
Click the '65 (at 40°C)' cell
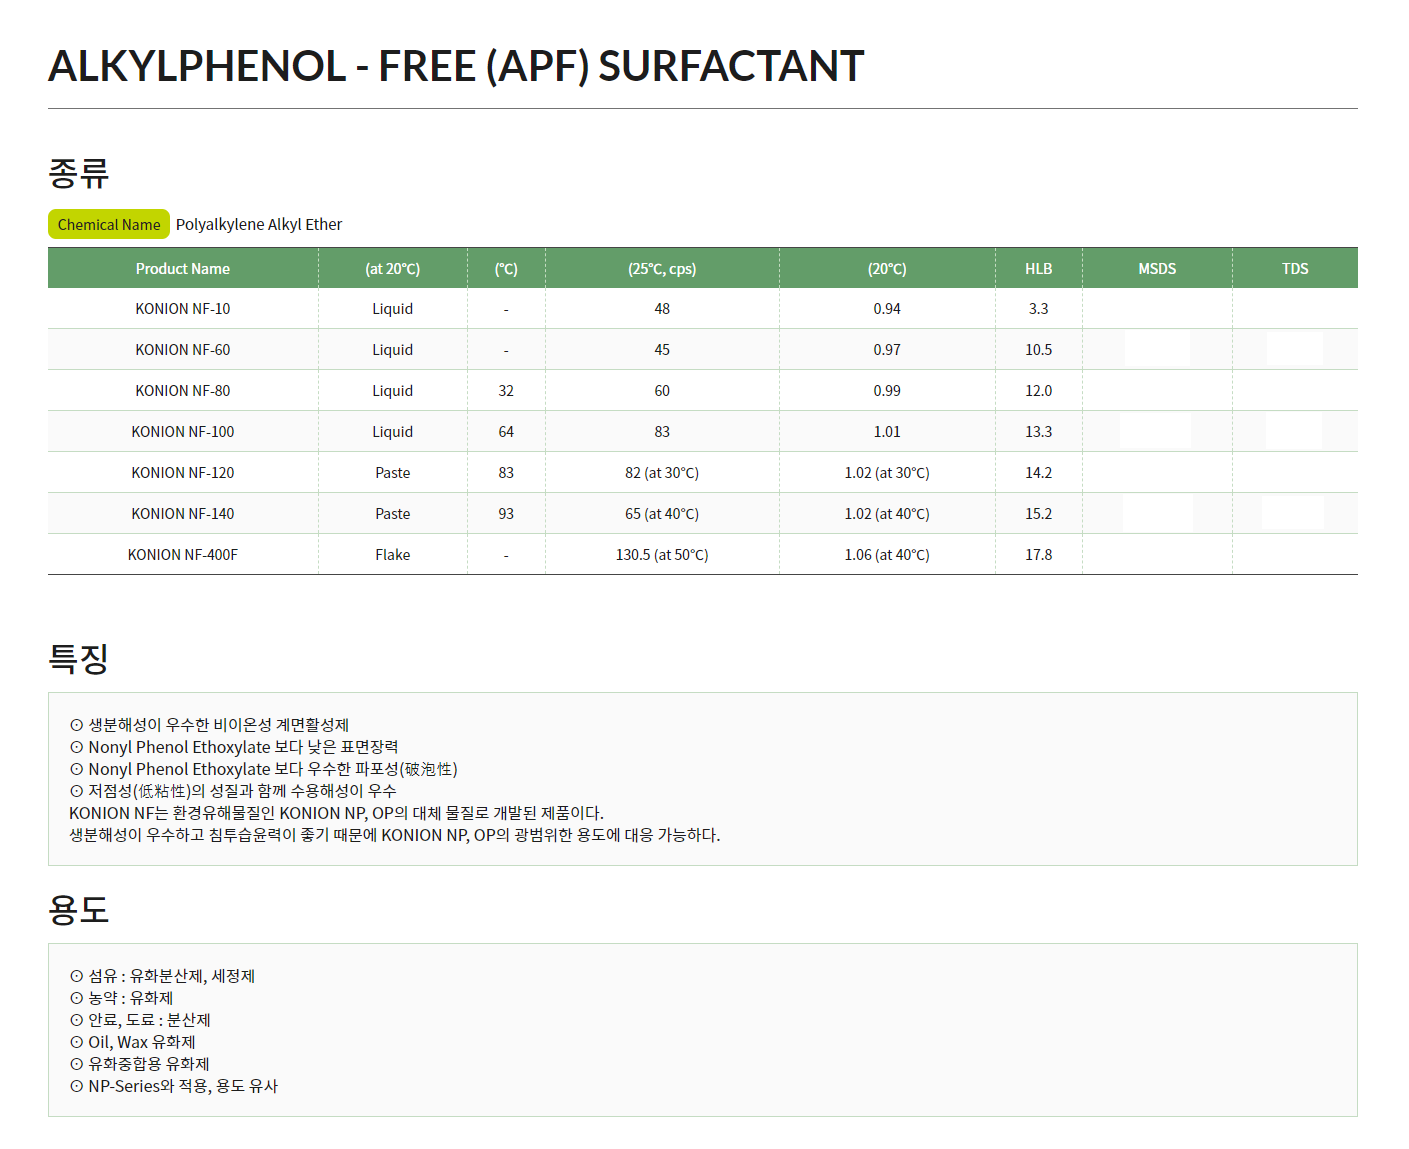(x=662, y=514)
